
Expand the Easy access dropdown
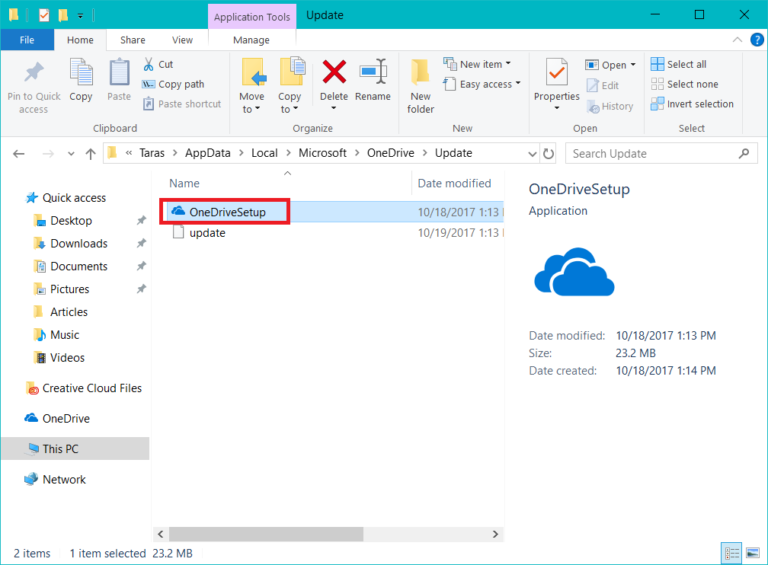point(518,83)
